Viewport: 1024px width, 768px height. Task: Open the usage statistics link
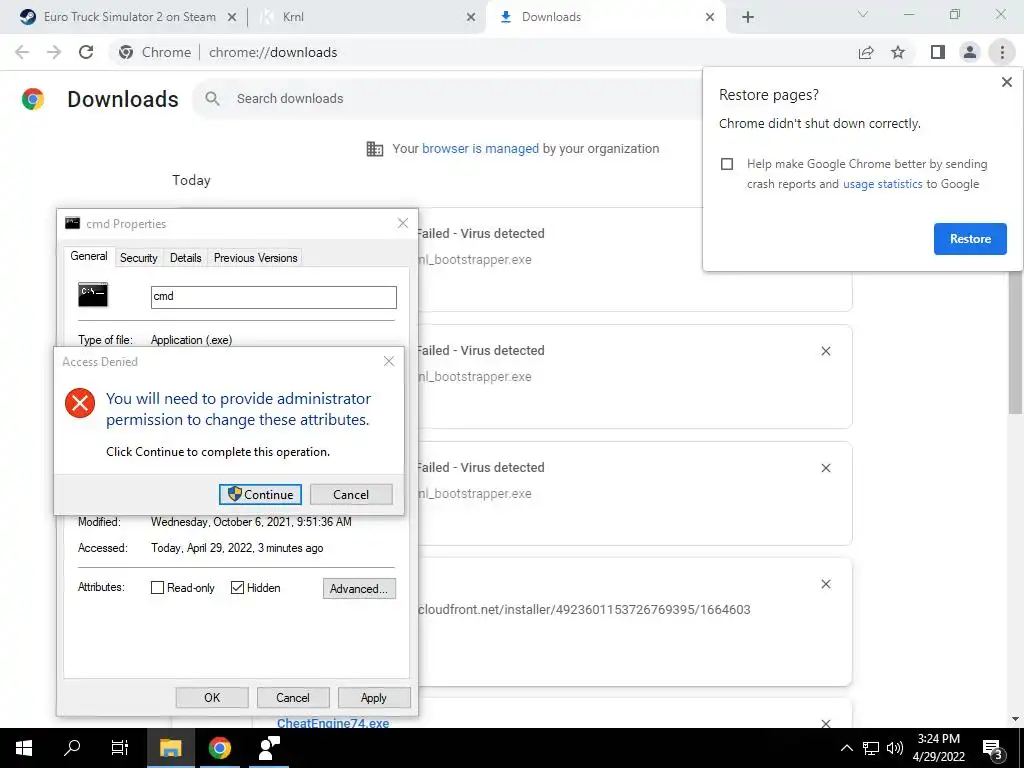point(882,184)
